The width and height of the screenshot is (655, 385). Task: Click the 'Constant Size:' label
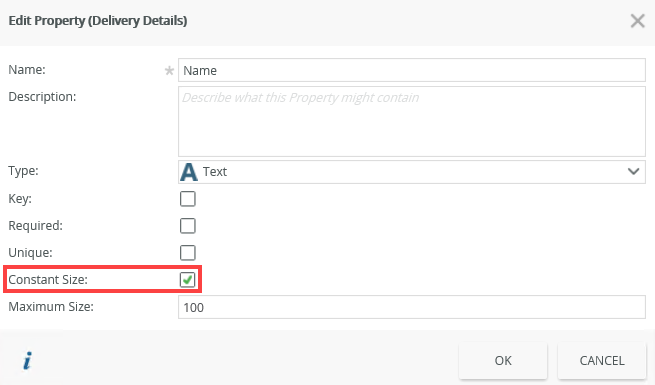point(48,279)
